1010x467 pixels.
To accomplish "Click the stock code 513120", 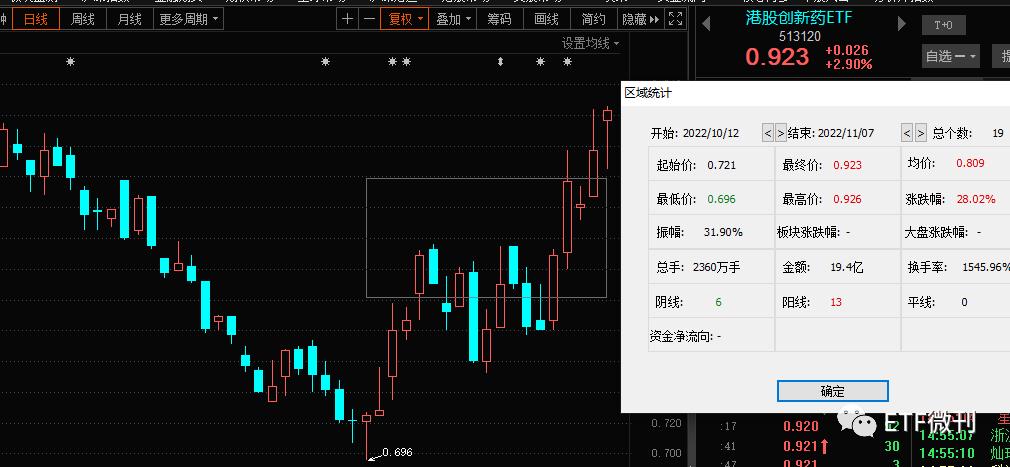I will [799, 36].
